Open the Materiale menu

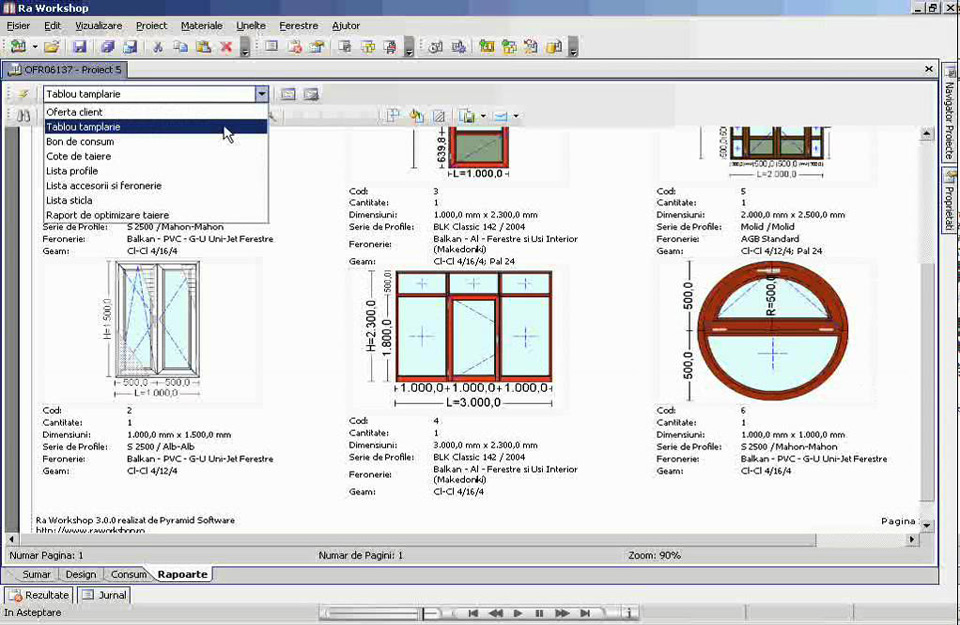(201, 26)
